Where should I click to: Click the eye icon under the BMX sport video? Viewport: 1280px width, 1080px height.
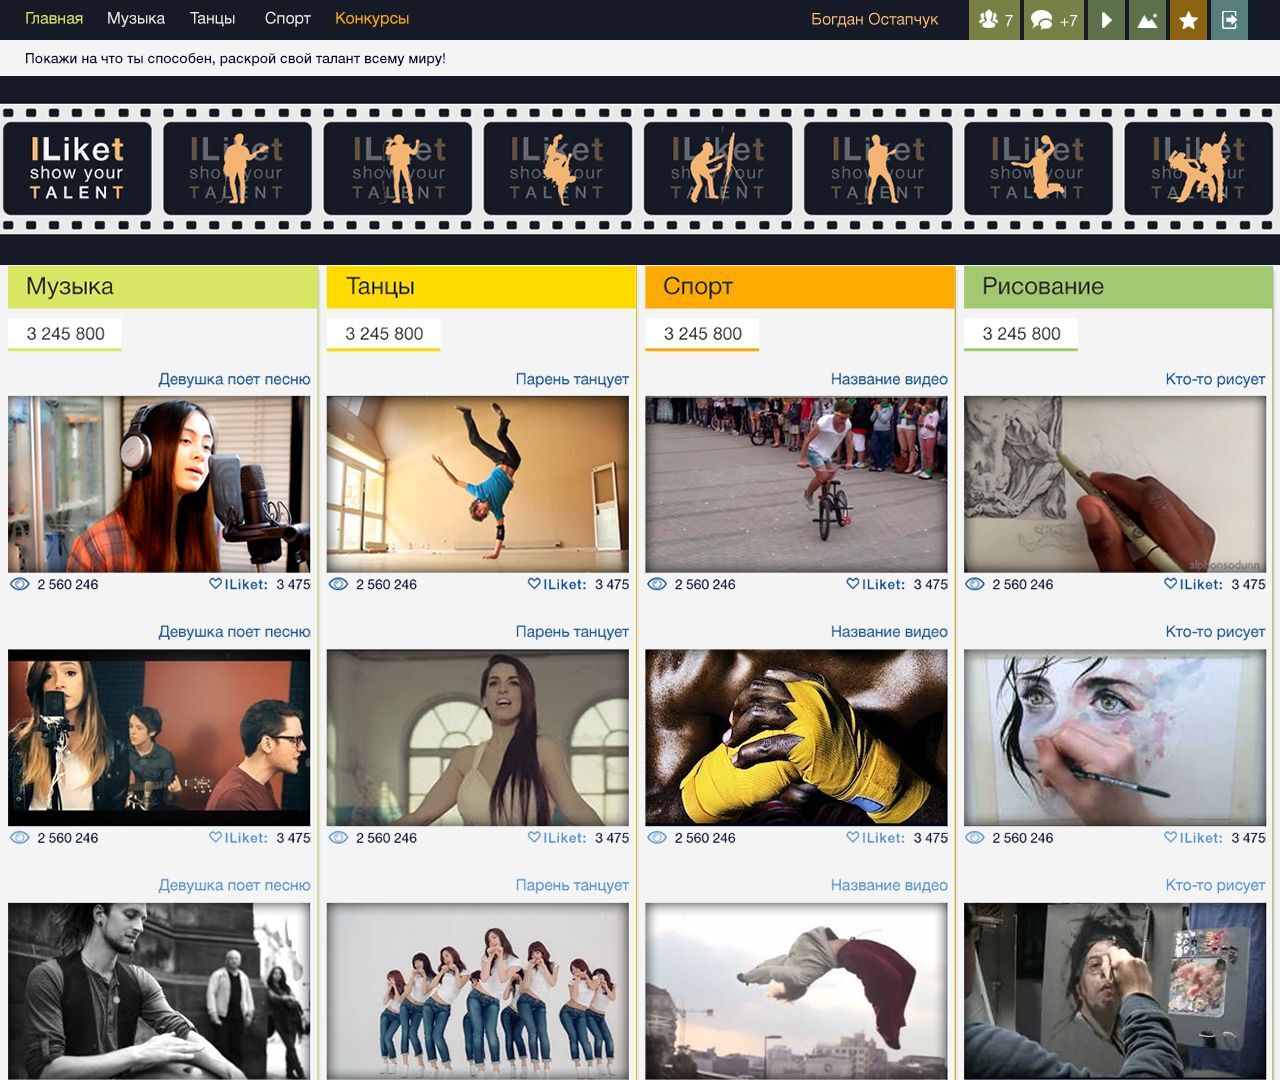coord(655,583)
